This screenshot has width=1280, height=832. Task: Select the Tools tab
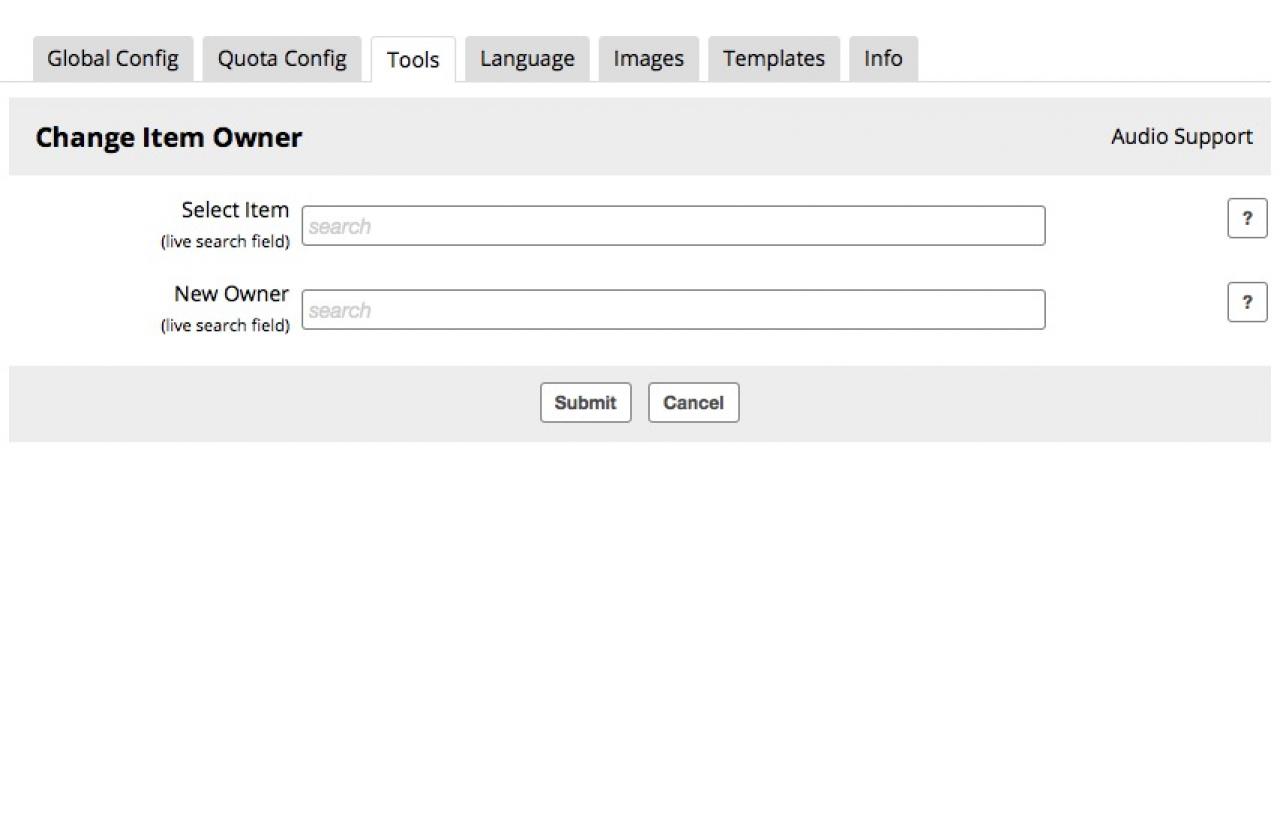413,60
